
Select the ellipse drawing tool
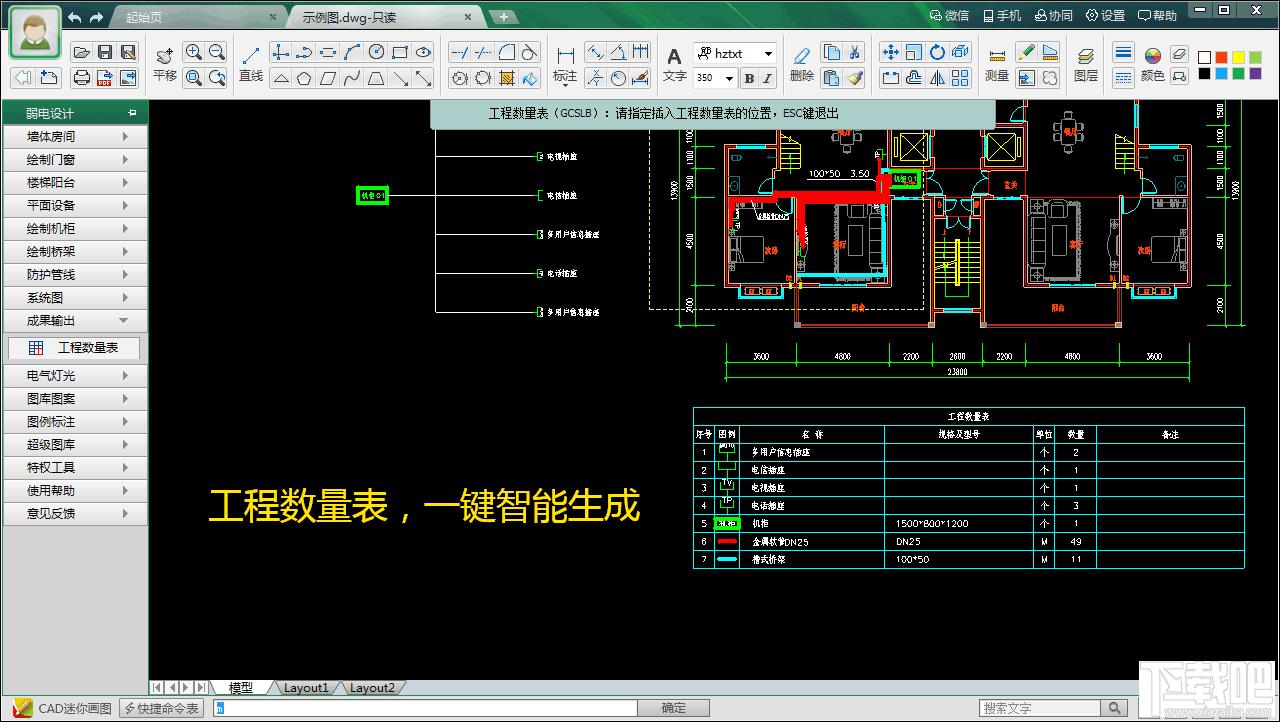(x=424, y=52)
